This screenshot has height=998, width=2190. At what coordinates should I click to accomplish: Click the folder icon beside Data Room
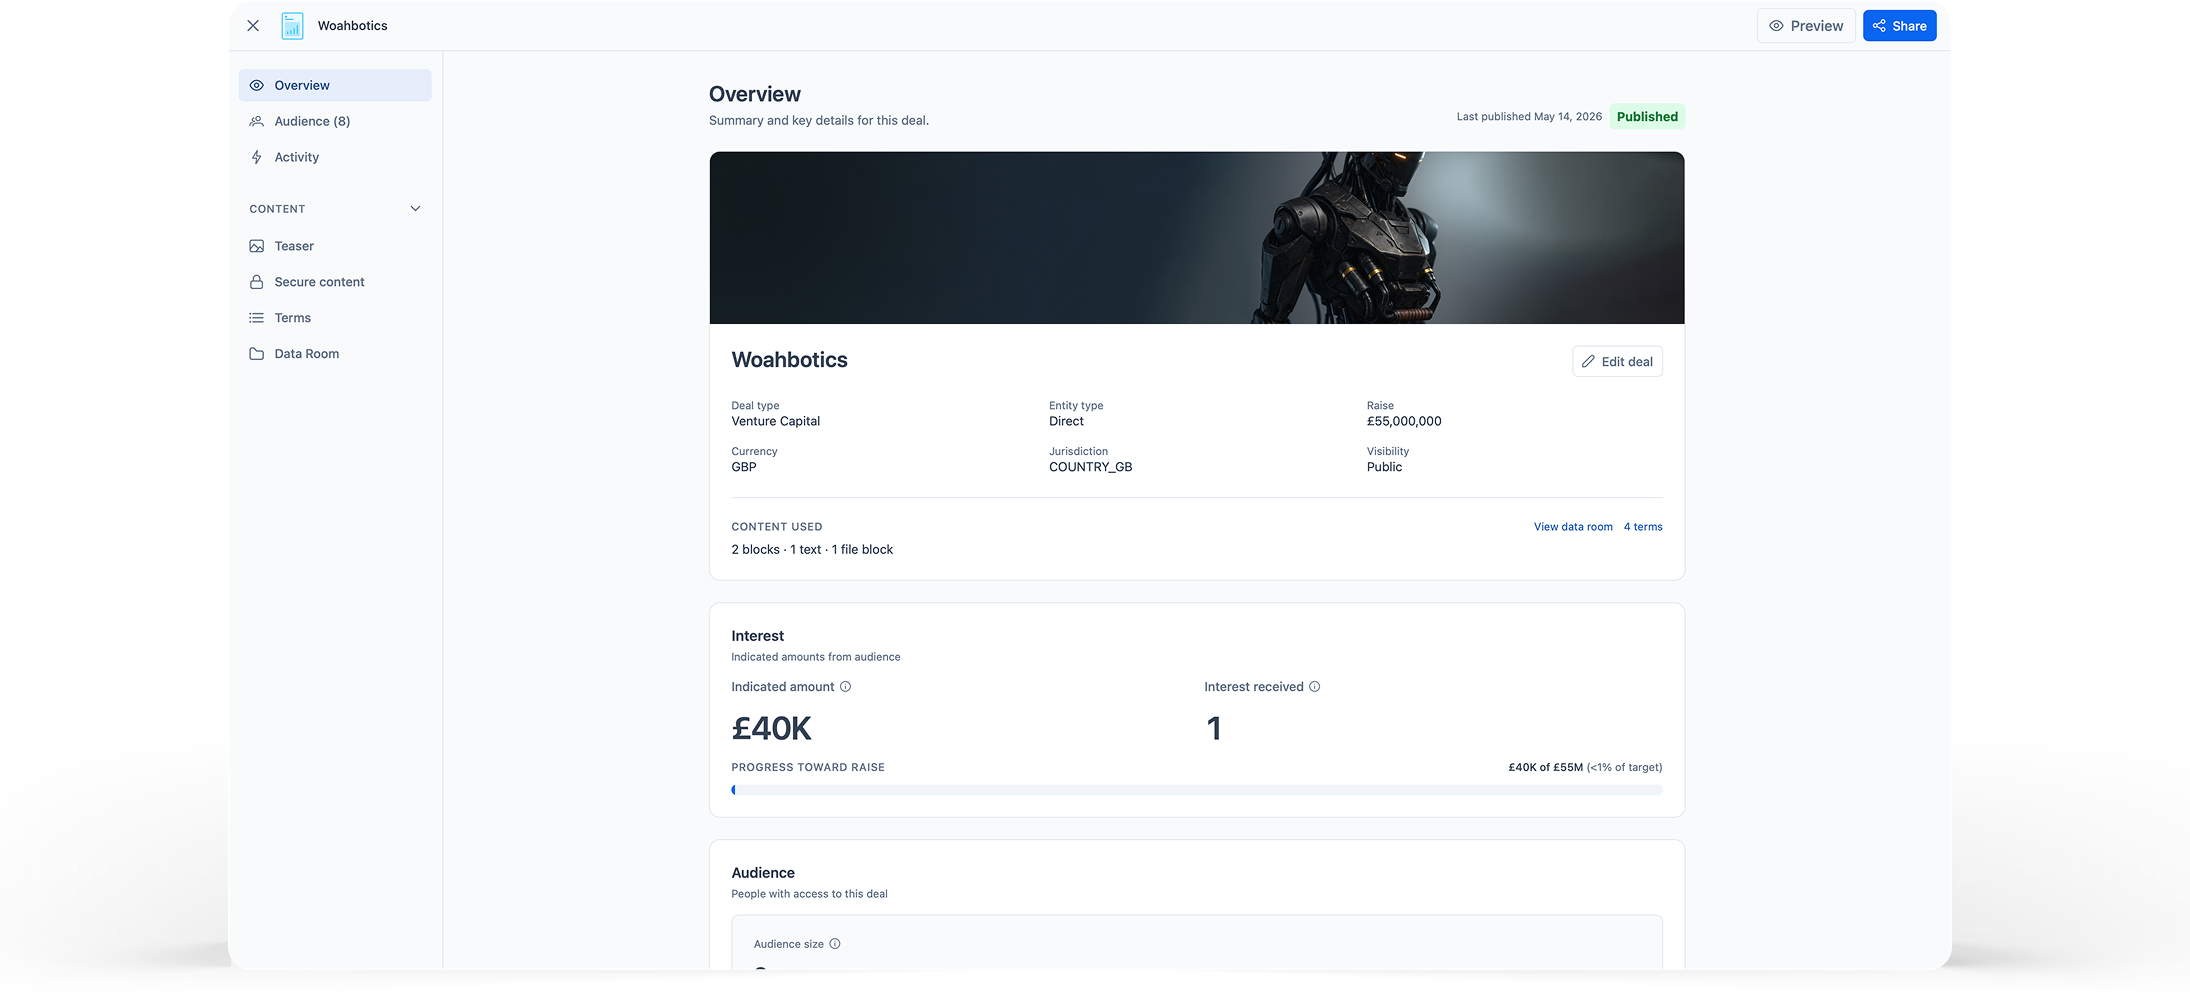[257, 354]
